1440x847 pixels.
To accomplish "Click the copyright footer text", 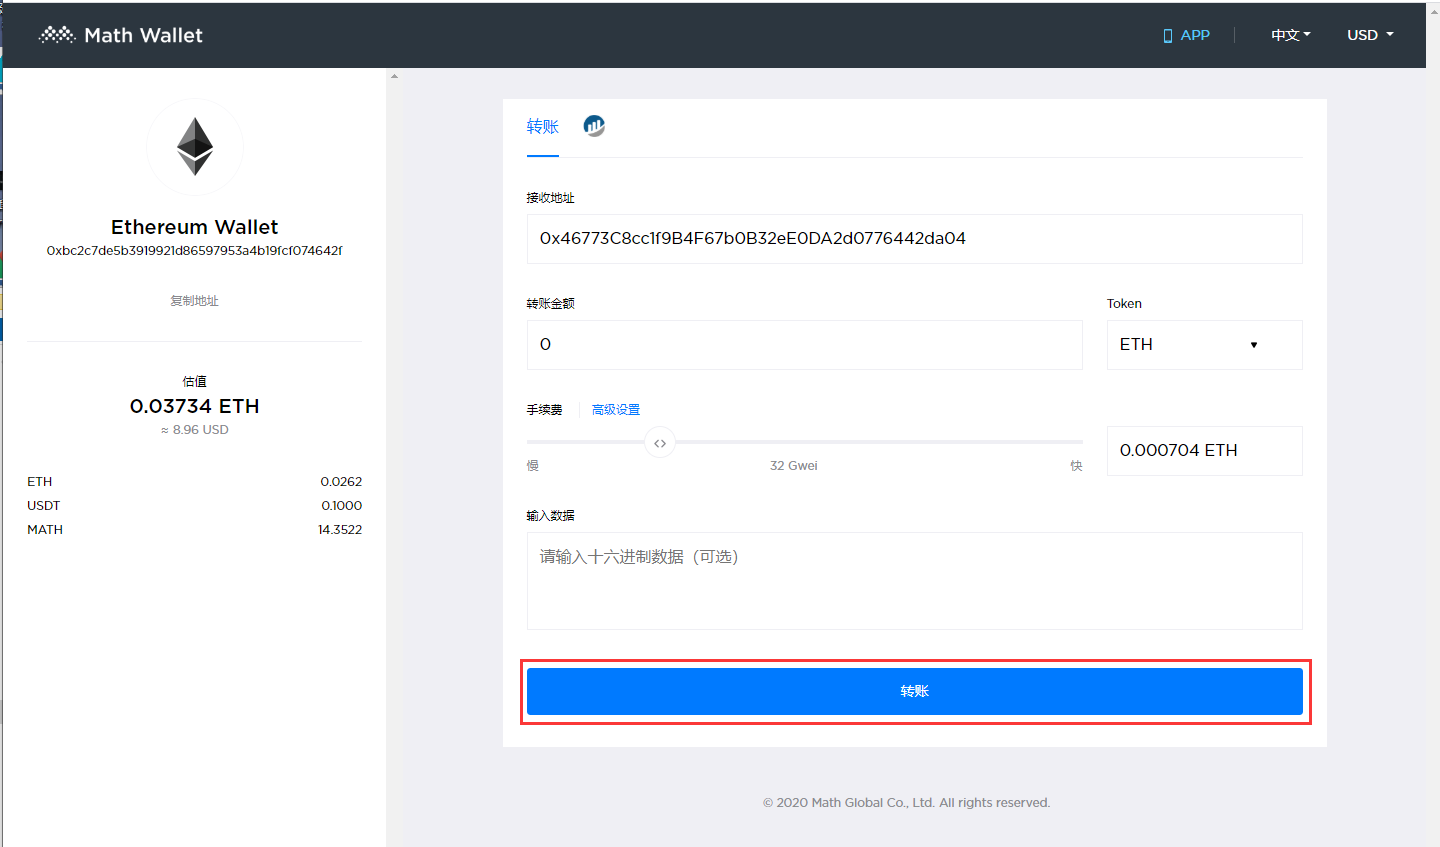I will coord(906,803).
